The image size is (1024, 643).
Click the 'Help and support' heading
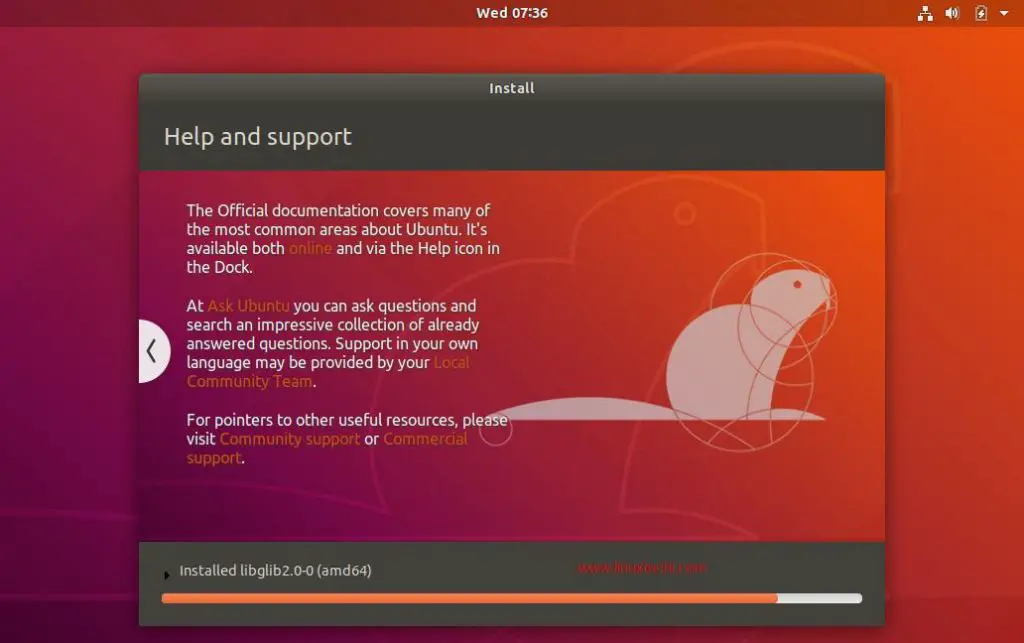pyautogui.click(x=258, y=136)
